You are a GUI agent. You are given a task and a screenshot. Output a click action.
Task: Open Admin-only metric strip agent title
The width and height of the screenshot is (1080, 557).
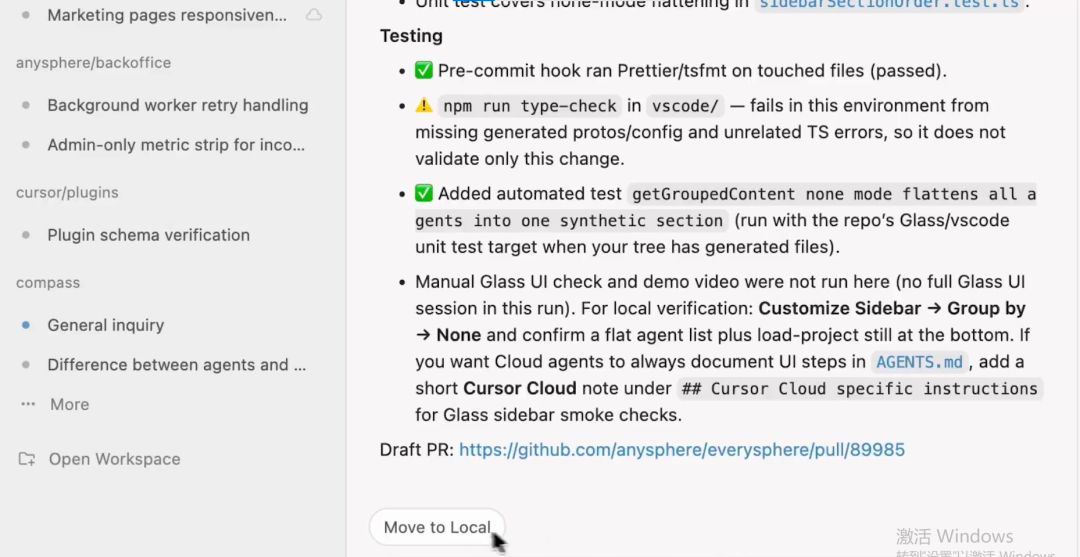pyautogui.click(x=176, y=145)
